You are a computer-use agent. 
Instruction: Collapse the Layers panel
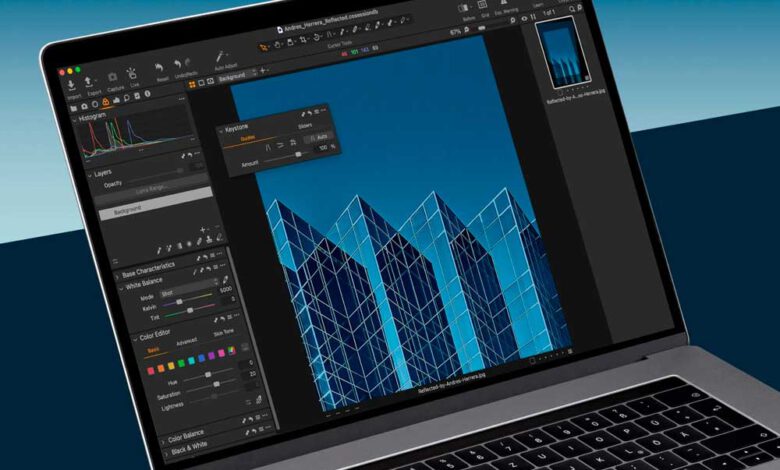90,175
